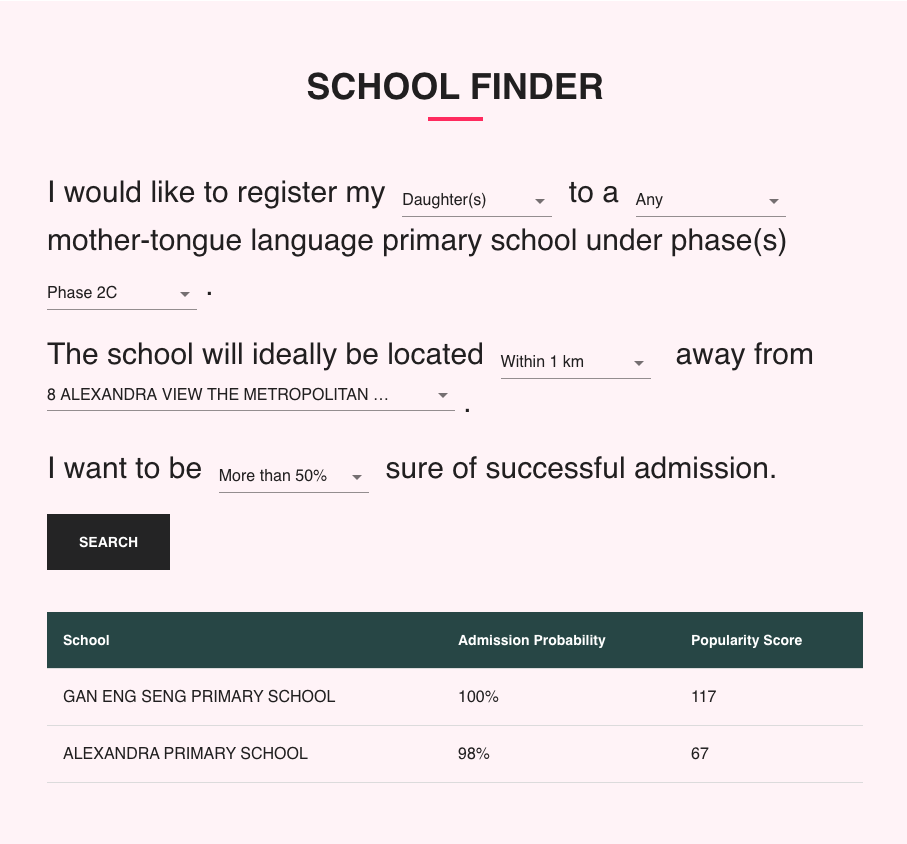Viewport: 907px width, 844px height.
Task: Click the arrow next to Within 1 km
Action: click(x=639, y=363)
